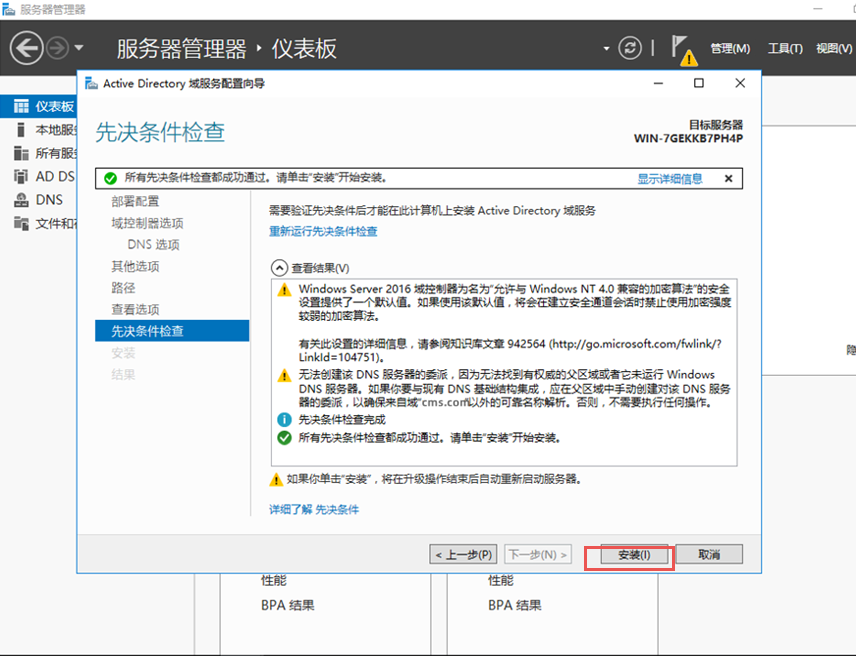Click the 上一步(P) button
Image resolution: width=856 pixels, height=656 pixels.
tap(463, 554)
